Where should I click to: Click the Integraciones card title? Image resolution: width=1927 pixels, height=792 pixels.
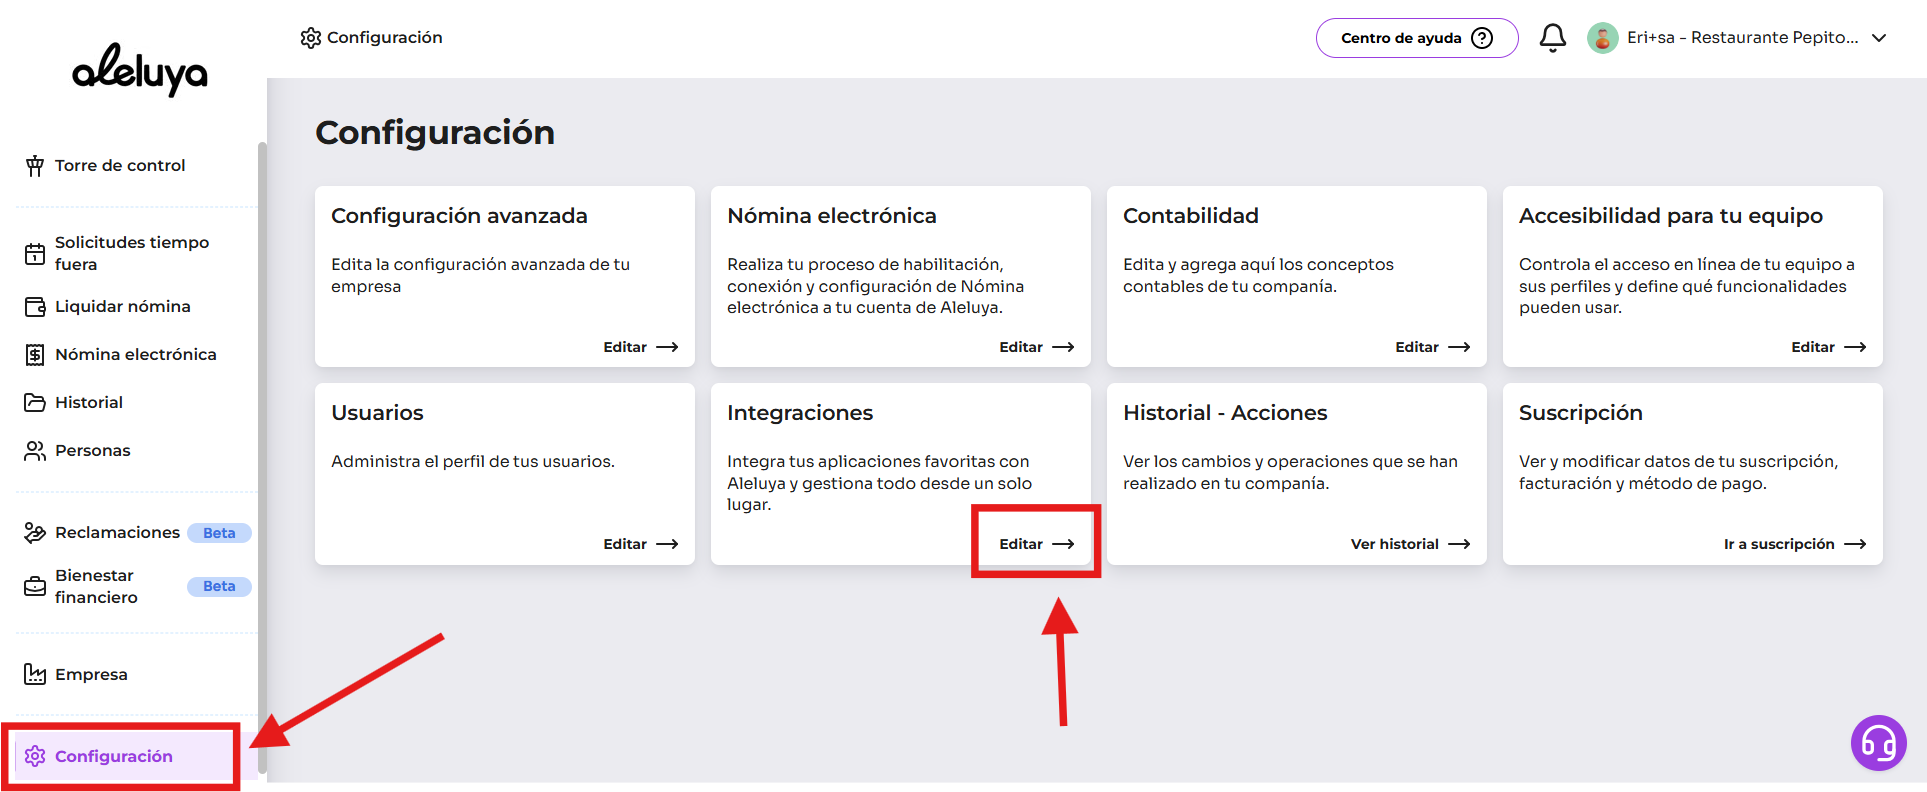tap(800, 413)
